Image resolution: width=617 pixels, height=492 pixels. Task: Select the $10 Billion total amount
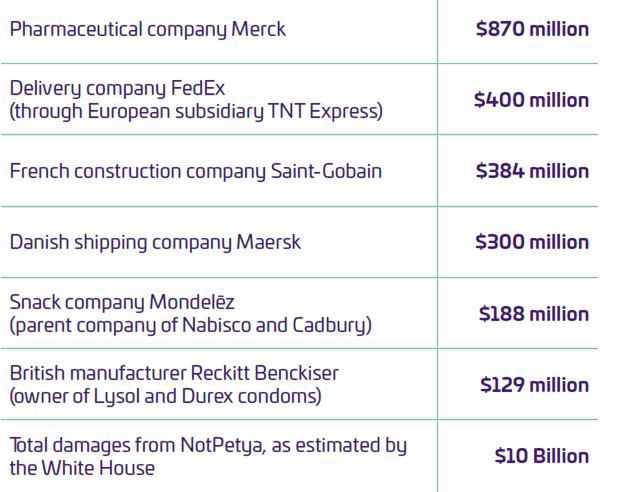541,456
